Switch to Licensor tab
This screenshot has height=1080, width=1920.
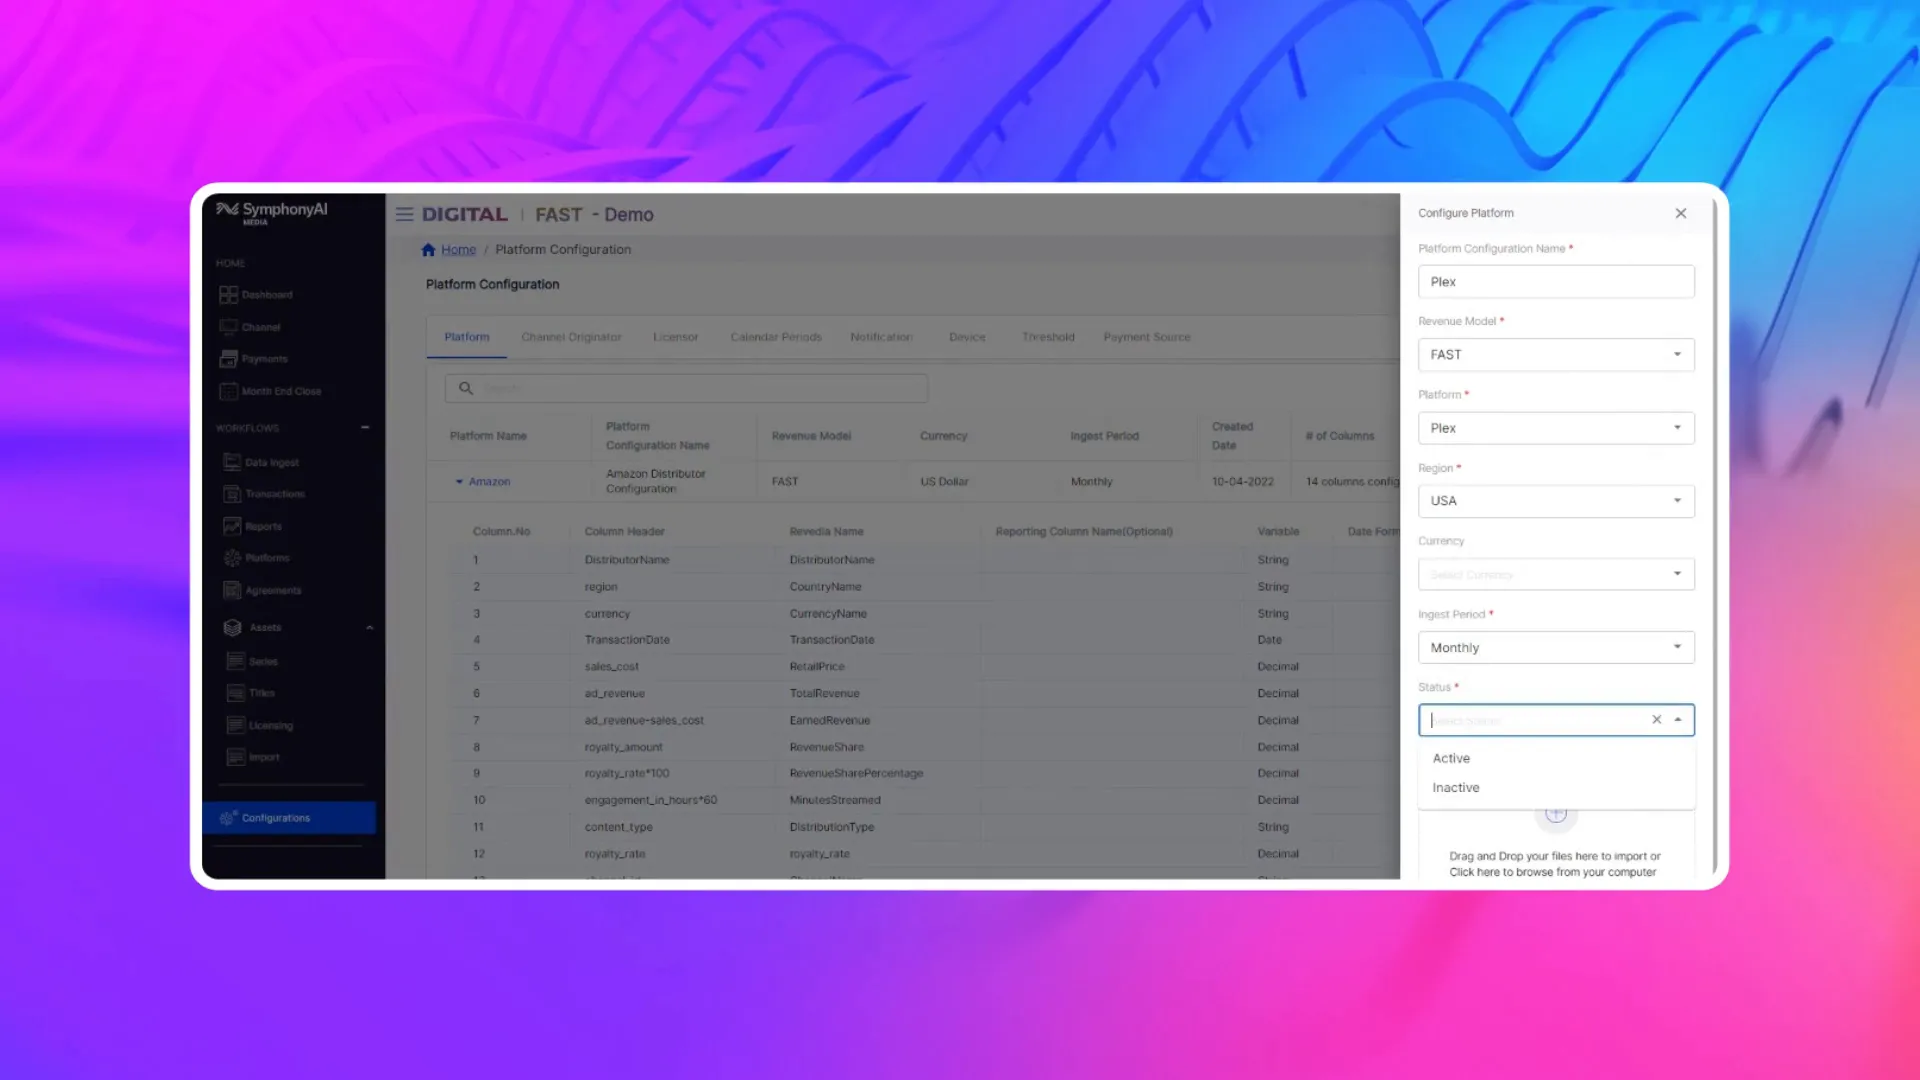point(675,337)
